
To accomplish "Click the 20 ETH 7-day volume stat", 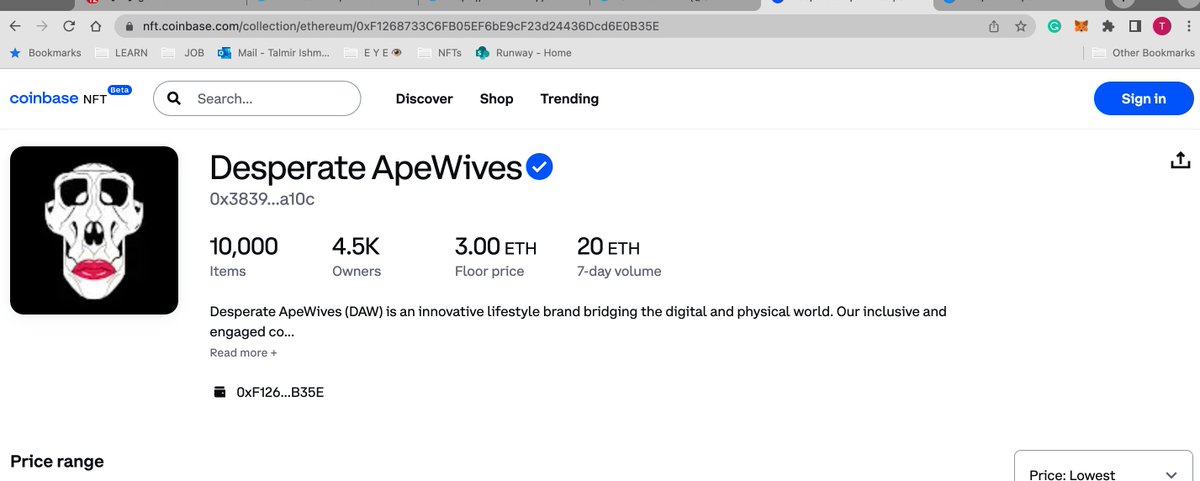I will click(x=619, y=257).
